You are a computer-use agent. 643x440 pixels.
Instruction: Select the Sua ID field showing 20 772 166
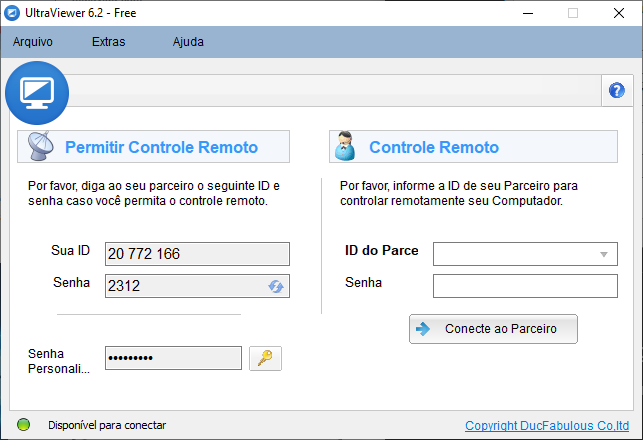[x=196, y=254]
